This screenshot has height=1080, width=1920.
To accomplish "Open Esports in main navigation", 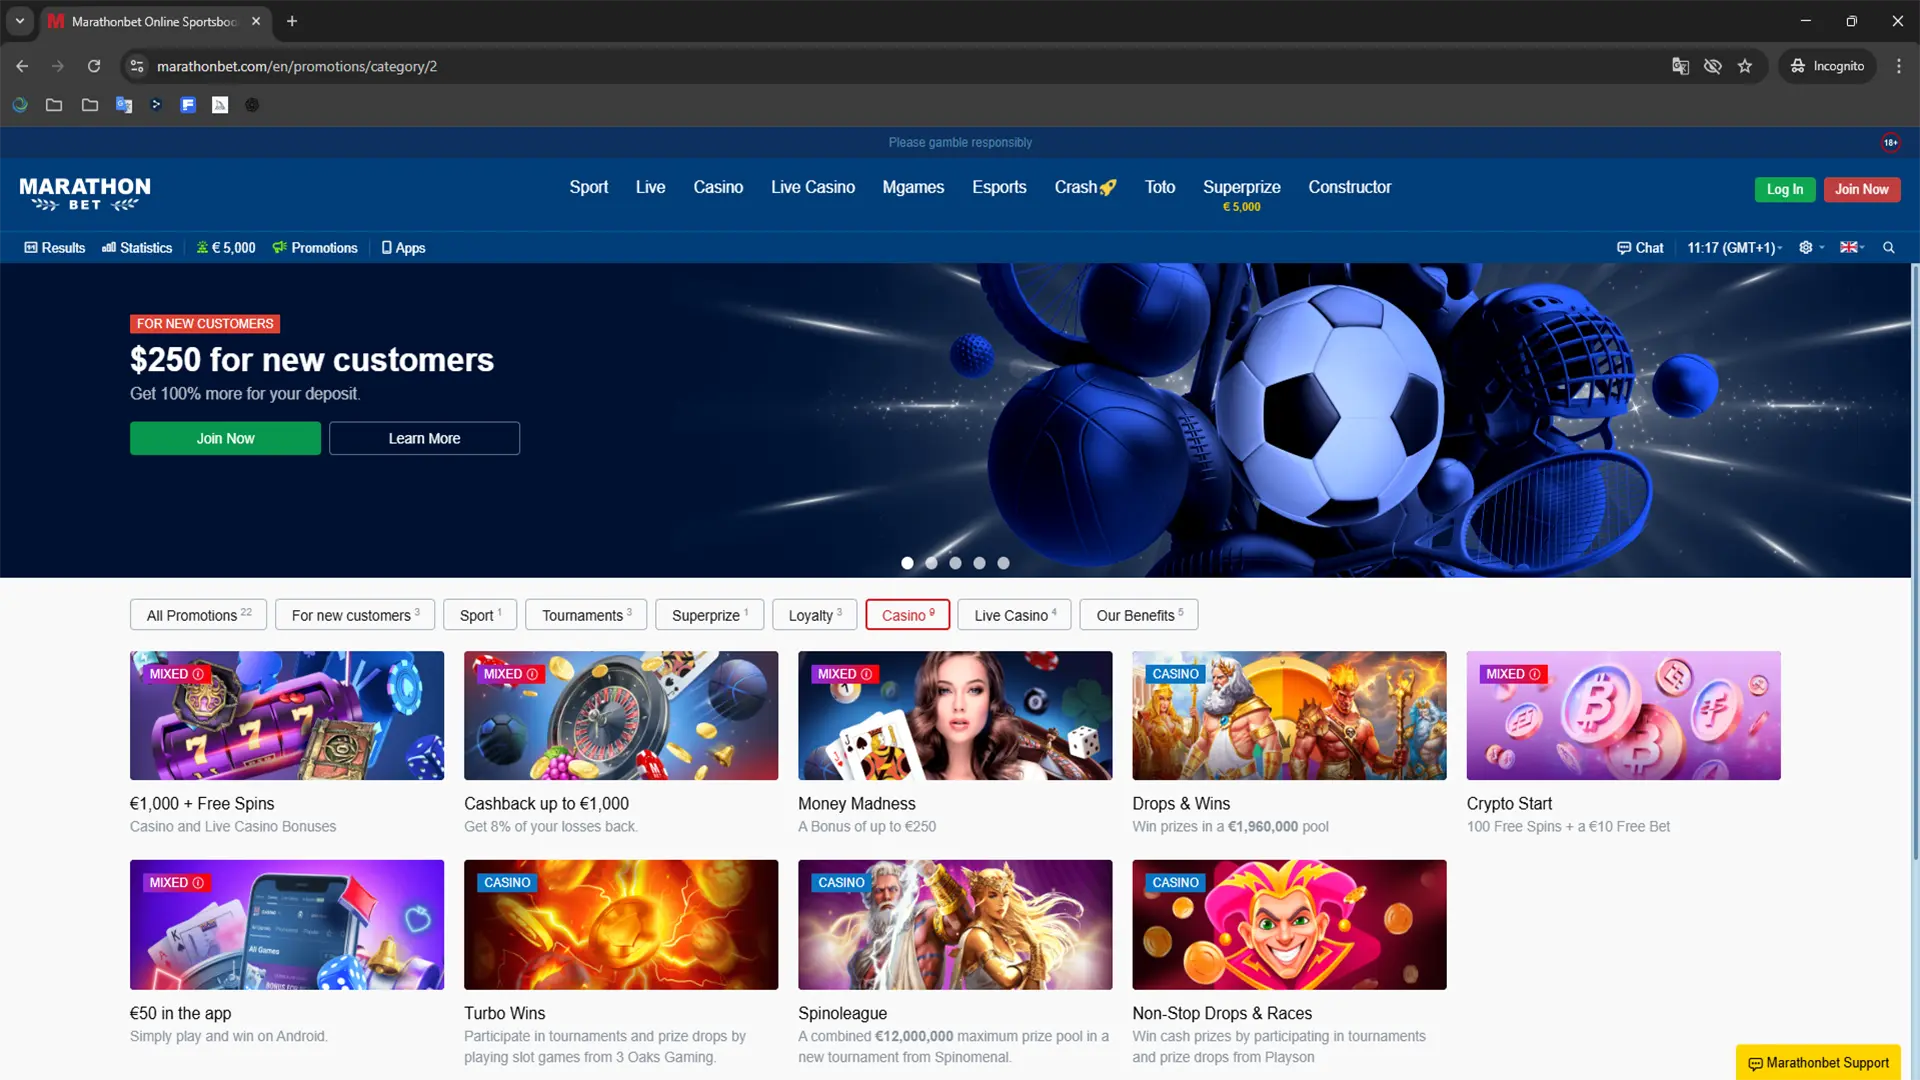I will [x=999, y=187].
